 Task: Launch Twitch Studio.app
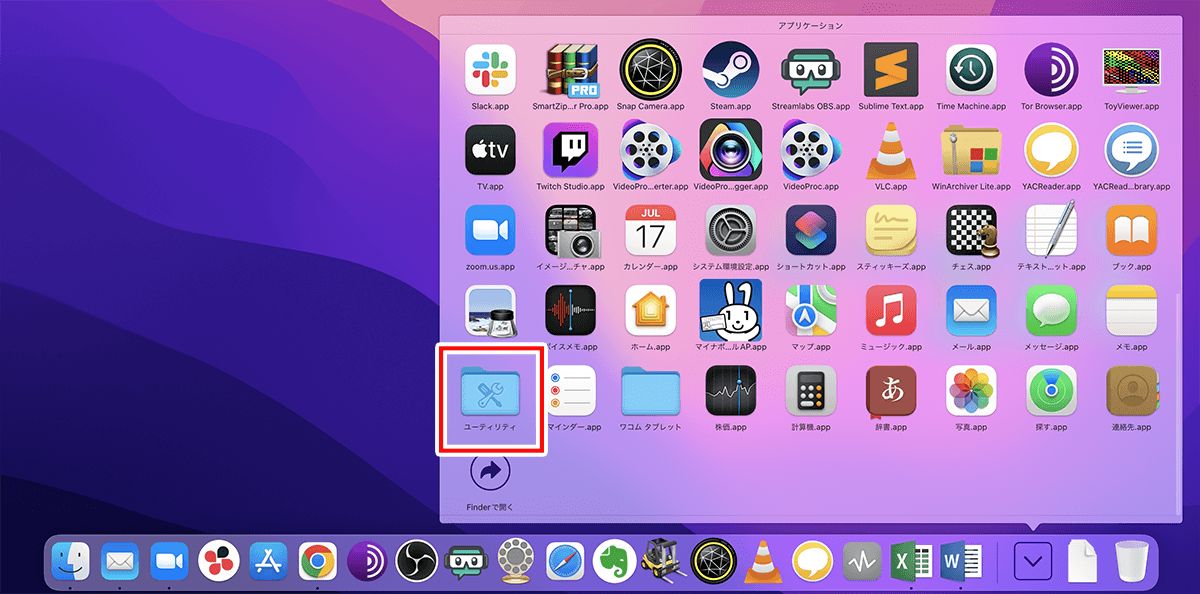(x=570, y=150)
